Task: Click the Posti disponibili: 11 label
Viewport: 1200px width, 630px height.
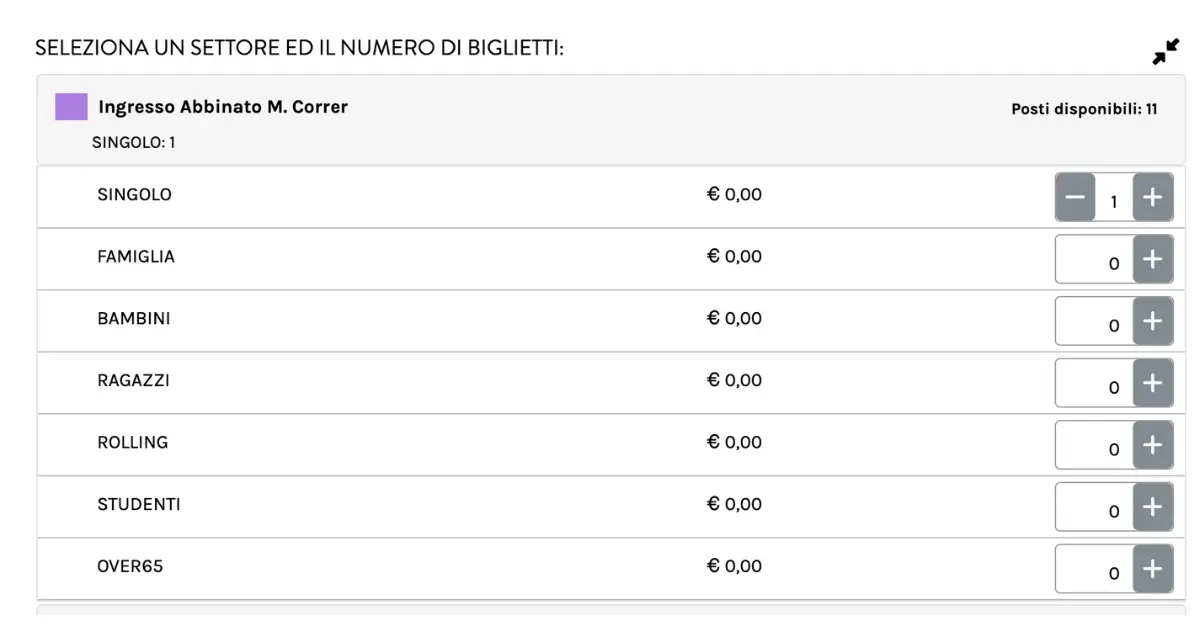Action: 1084,109
